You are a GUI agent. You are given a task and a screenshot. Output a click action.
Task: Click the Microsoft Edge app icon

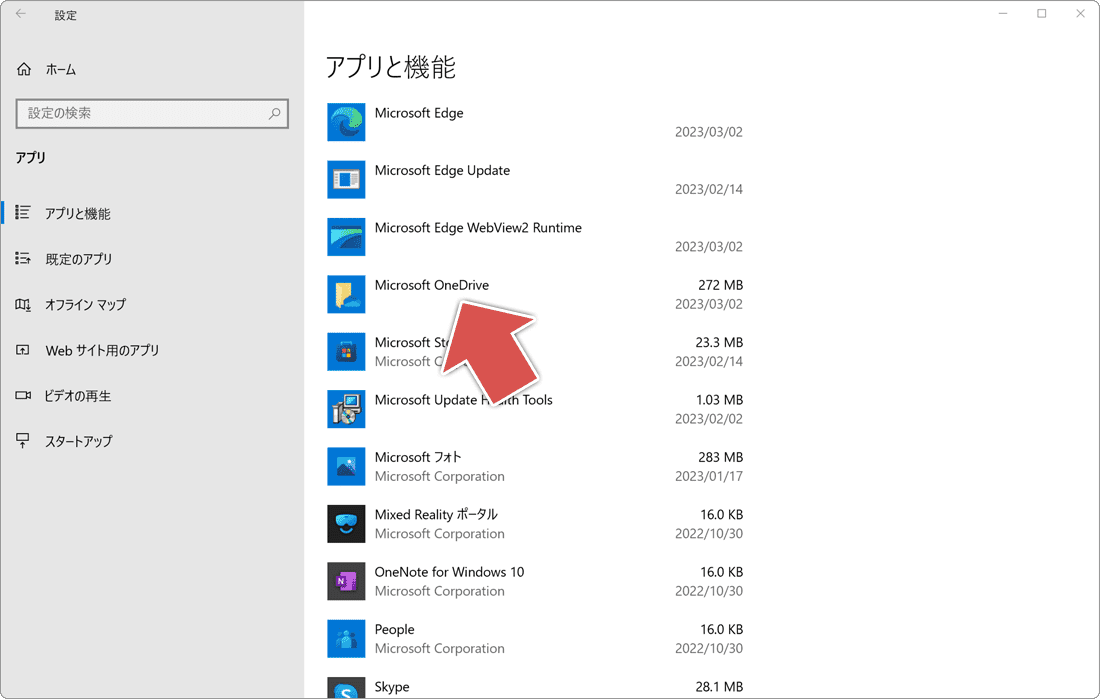click(346, 122)
